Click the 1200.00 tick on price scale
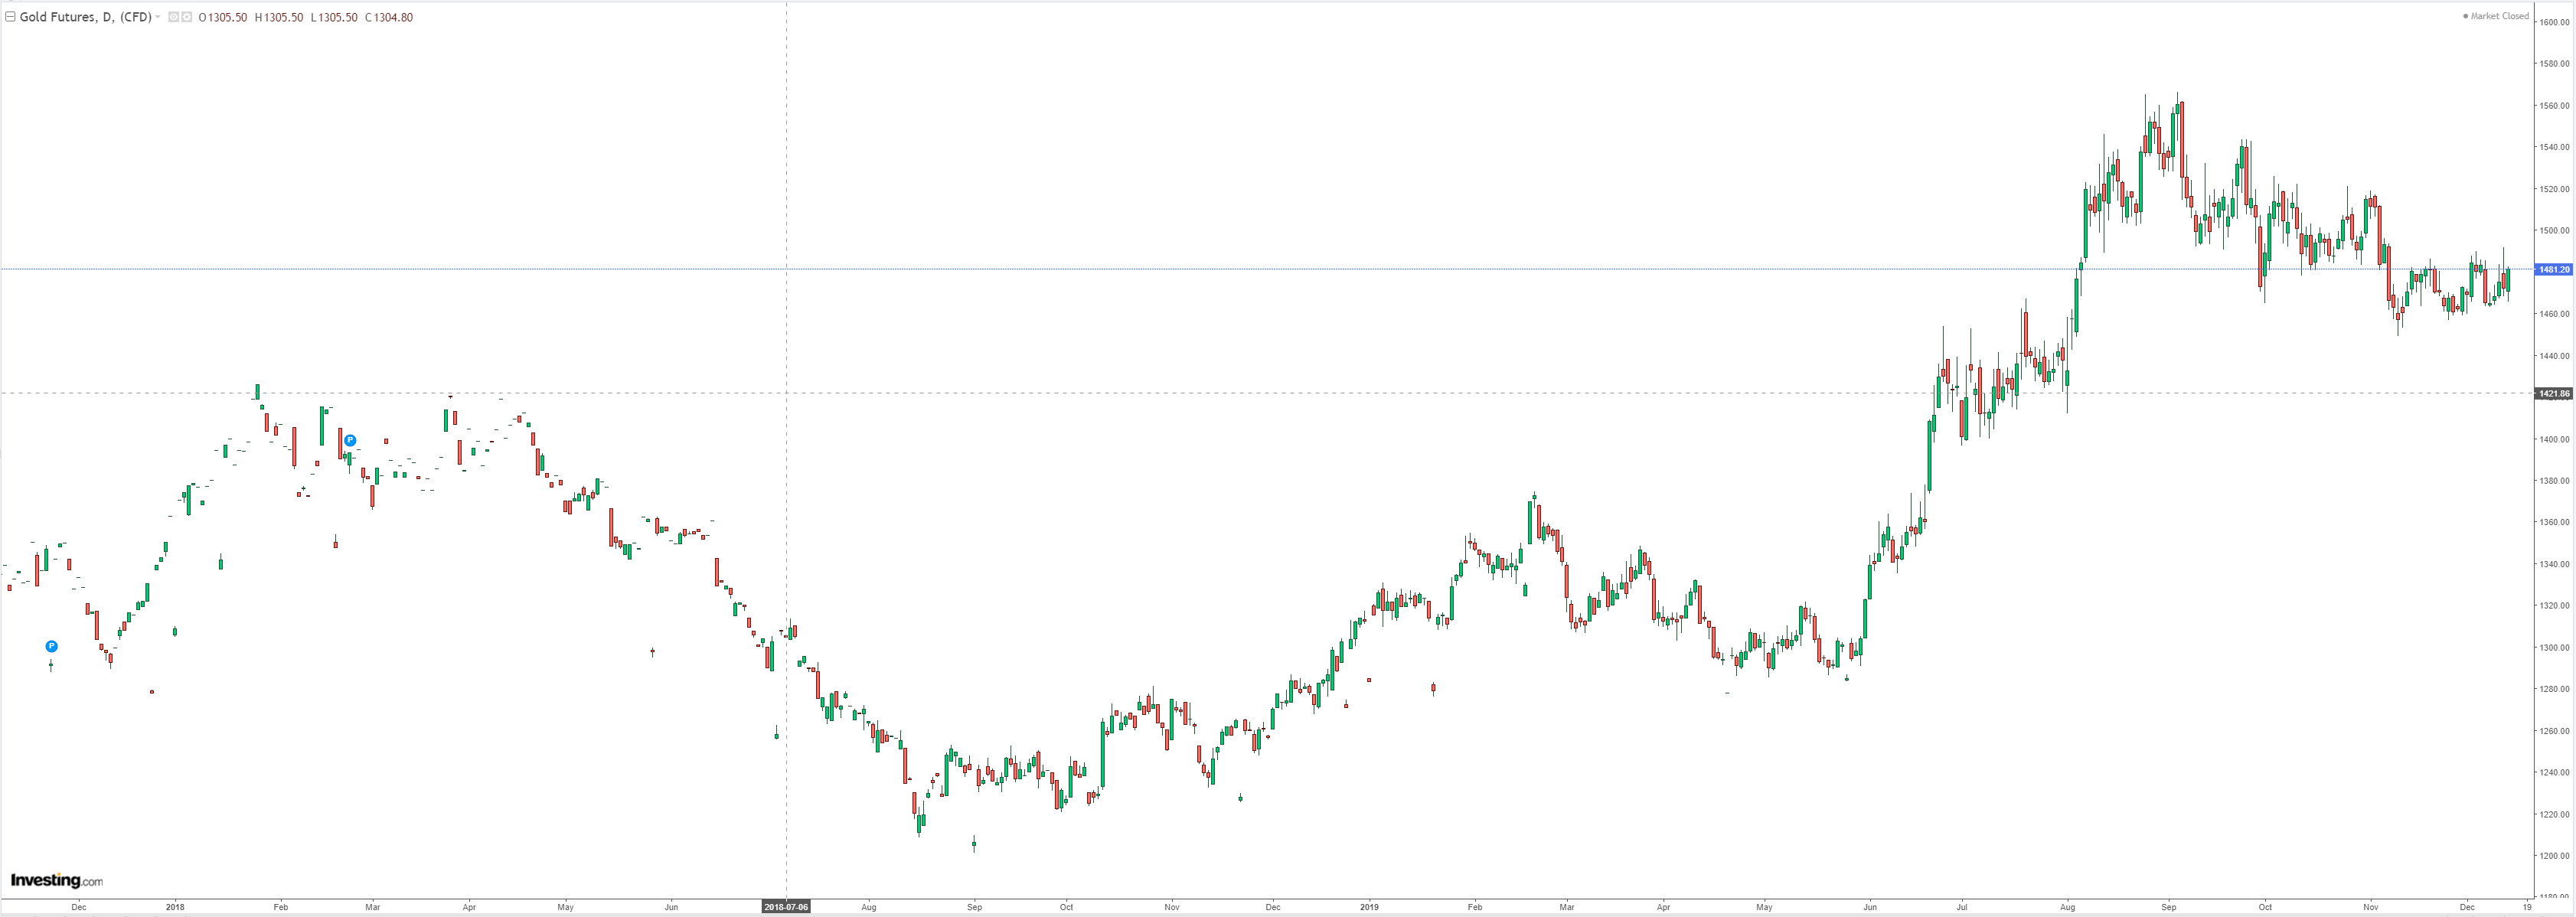Image resolution: width=2576 pixels, height=917 pixels. (2555, 856)
